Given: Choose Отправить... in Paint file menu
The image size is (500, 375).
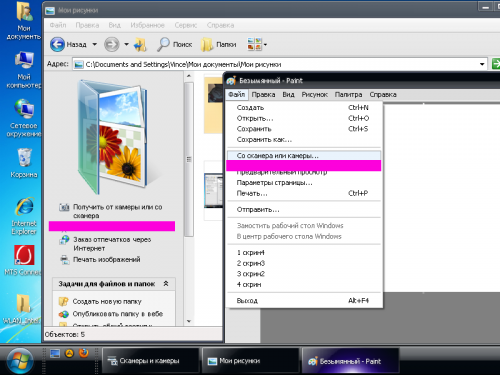Looking at the screenshot, I should coord(304,210).
